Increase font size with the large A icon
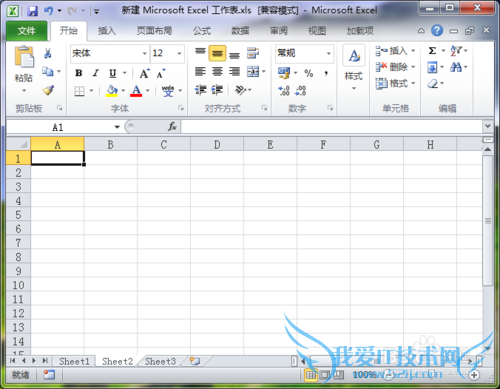The image size is (500, 389). coord(144,73)
